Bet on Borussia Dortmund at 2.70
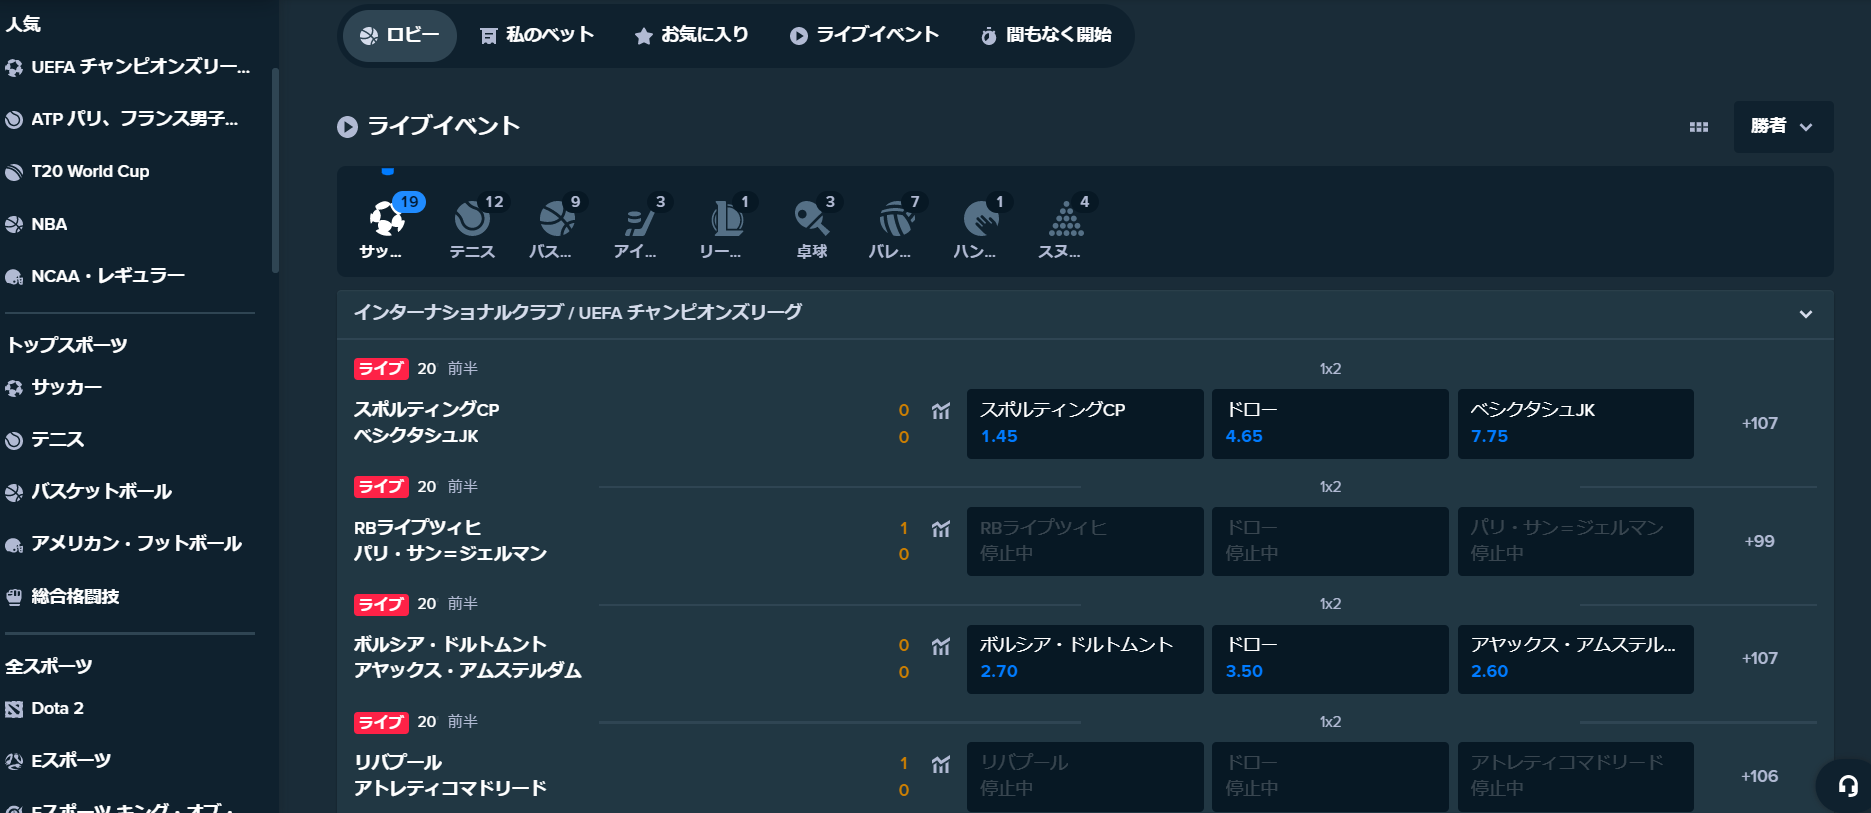The width and height of the screenshot is (1871, 813). [x=1085, y=659]
